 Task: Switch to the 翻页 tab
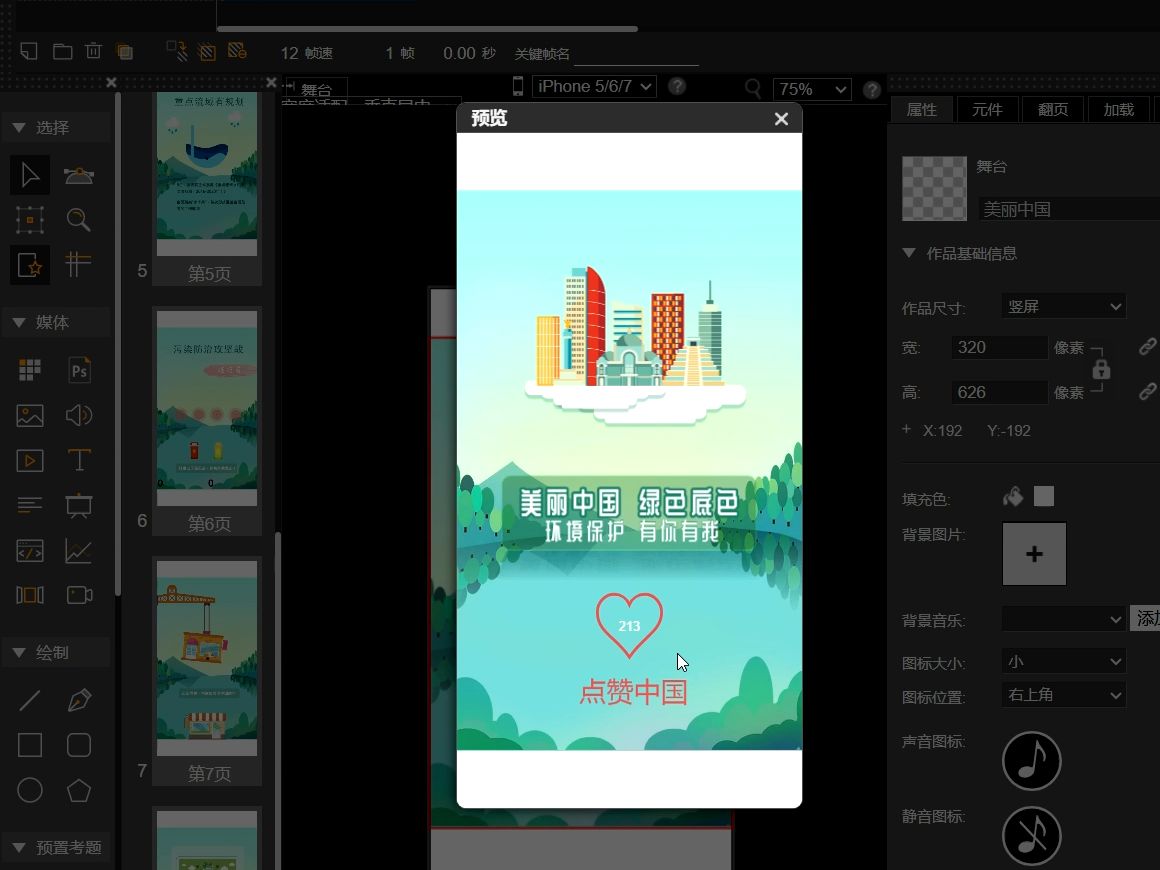pyautogui.click(x=1053, y=109)
